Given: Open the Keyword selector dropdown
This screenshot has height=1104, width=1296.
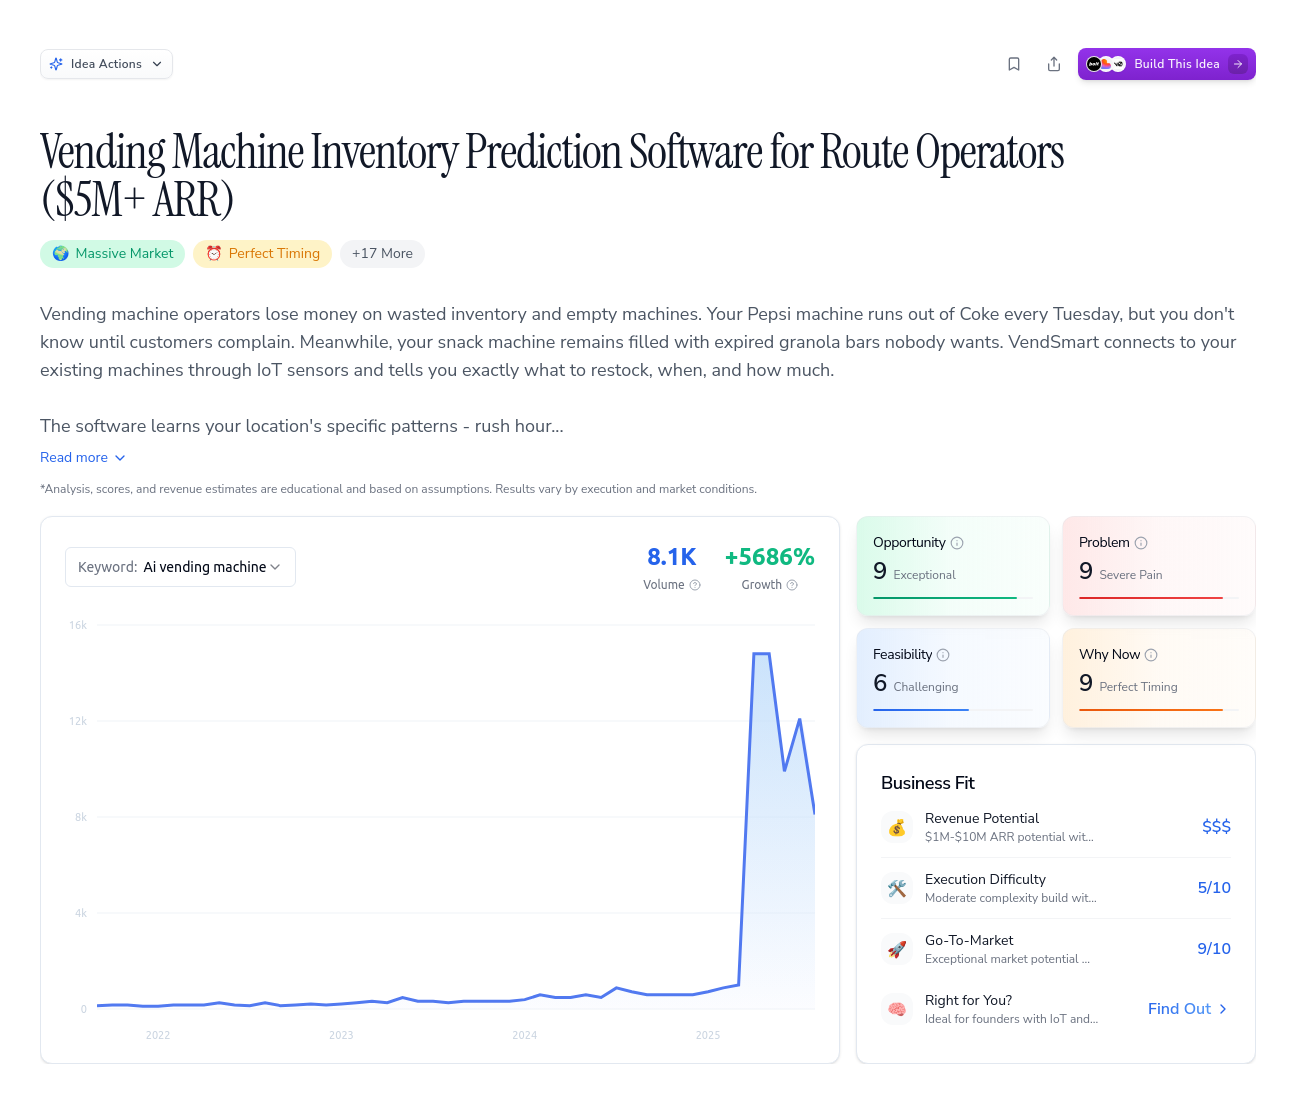Looking at the screenshot, I should click(x=180, y=567).
